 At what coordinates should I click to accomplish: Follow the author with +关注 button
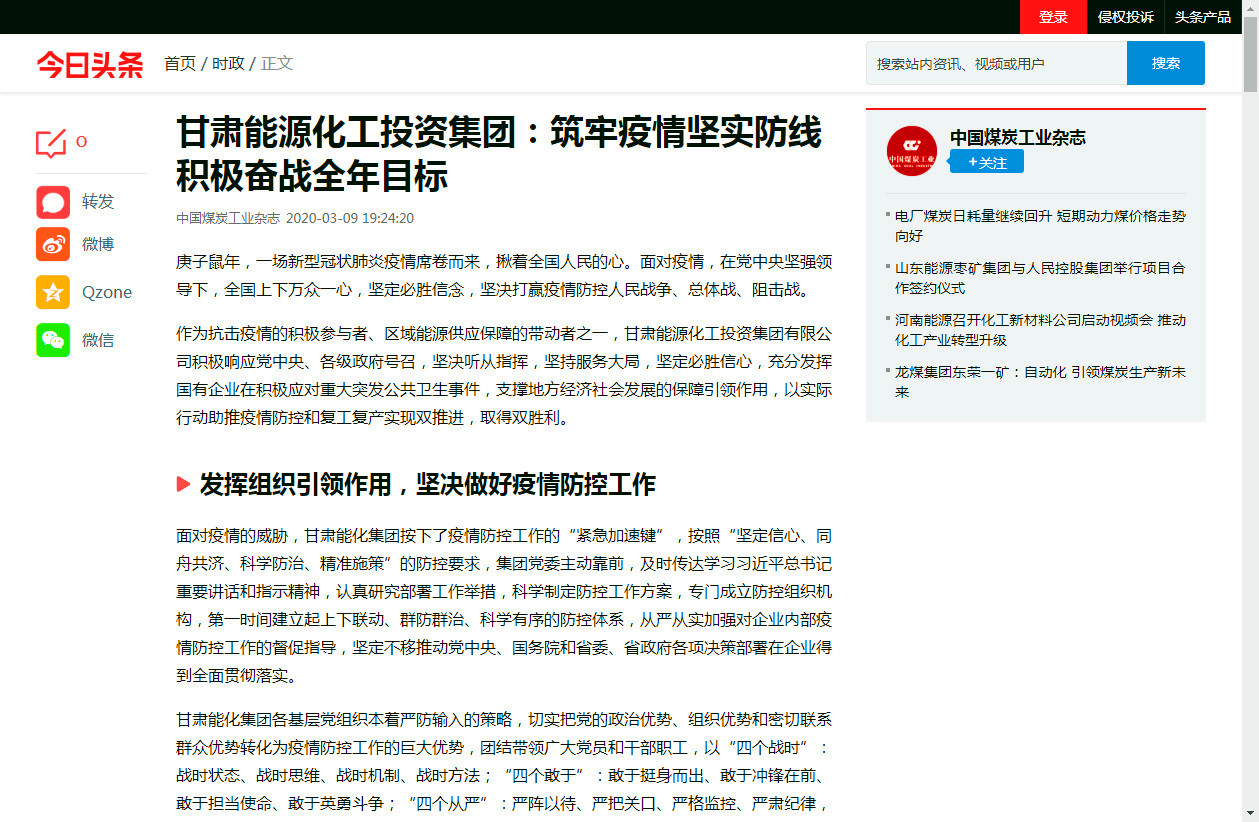pos(986,162)
